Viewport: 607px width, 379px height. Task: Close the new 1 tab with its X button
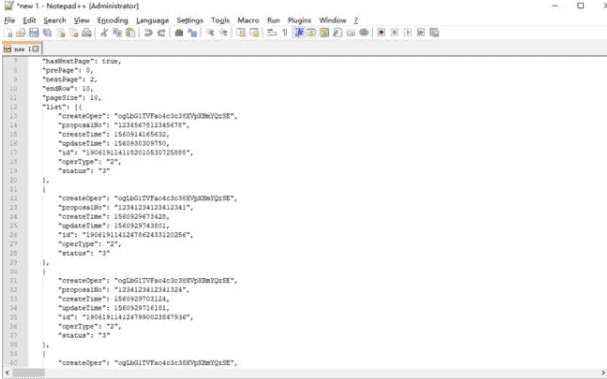coord(36,49)
